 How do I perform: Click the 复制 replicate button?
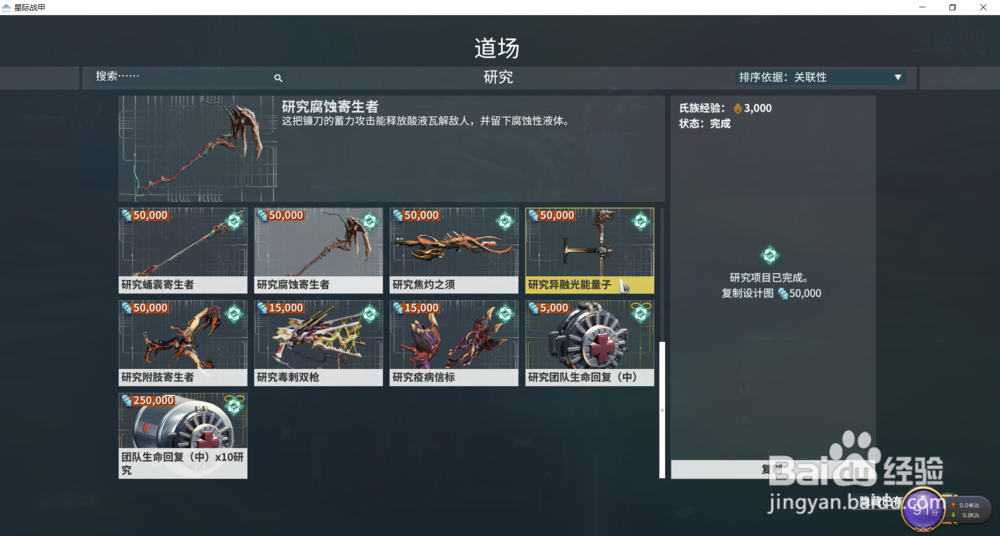(772, 470)
